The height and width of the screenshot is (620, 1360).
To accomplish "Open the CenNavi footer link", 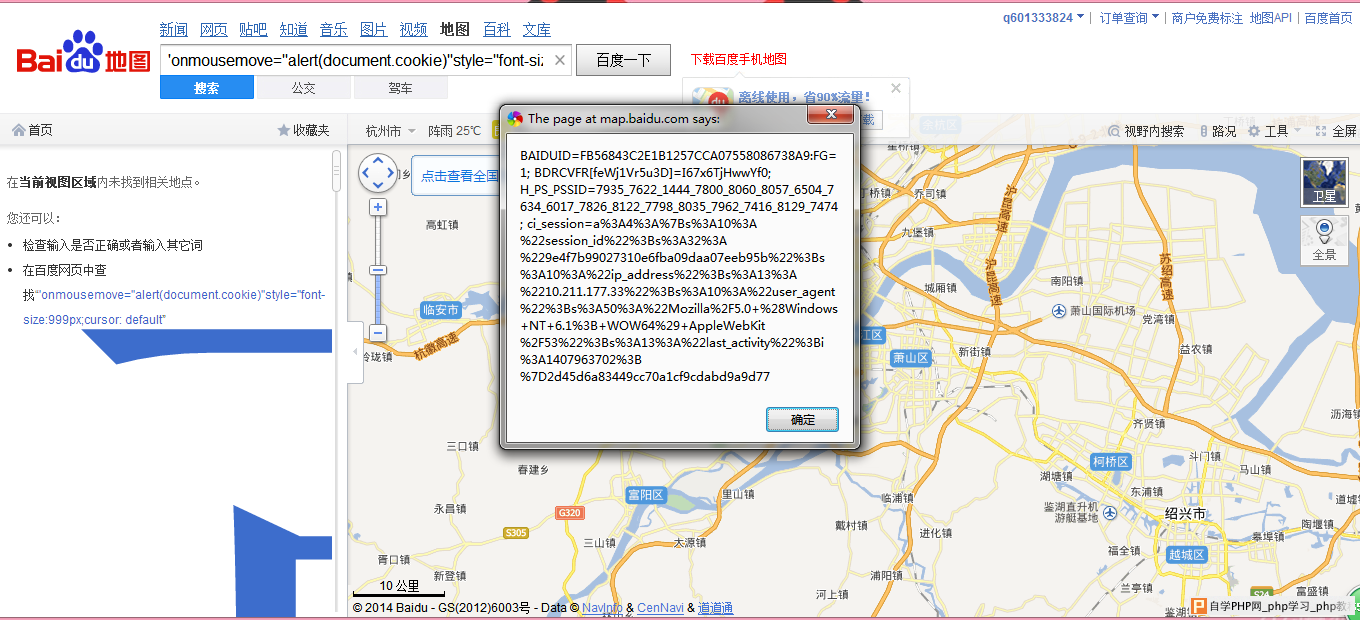I will click(x=661, y=608).
